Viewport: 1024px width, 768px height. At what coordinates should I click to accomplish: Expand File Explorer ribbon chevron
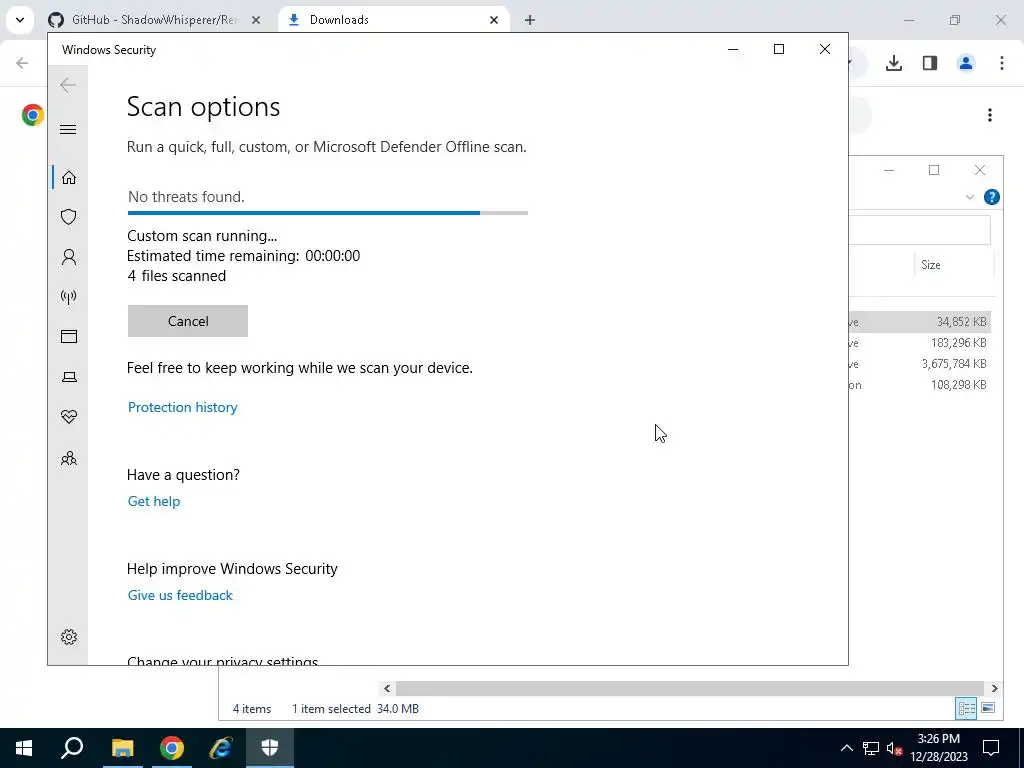click(x=970, y=197)
